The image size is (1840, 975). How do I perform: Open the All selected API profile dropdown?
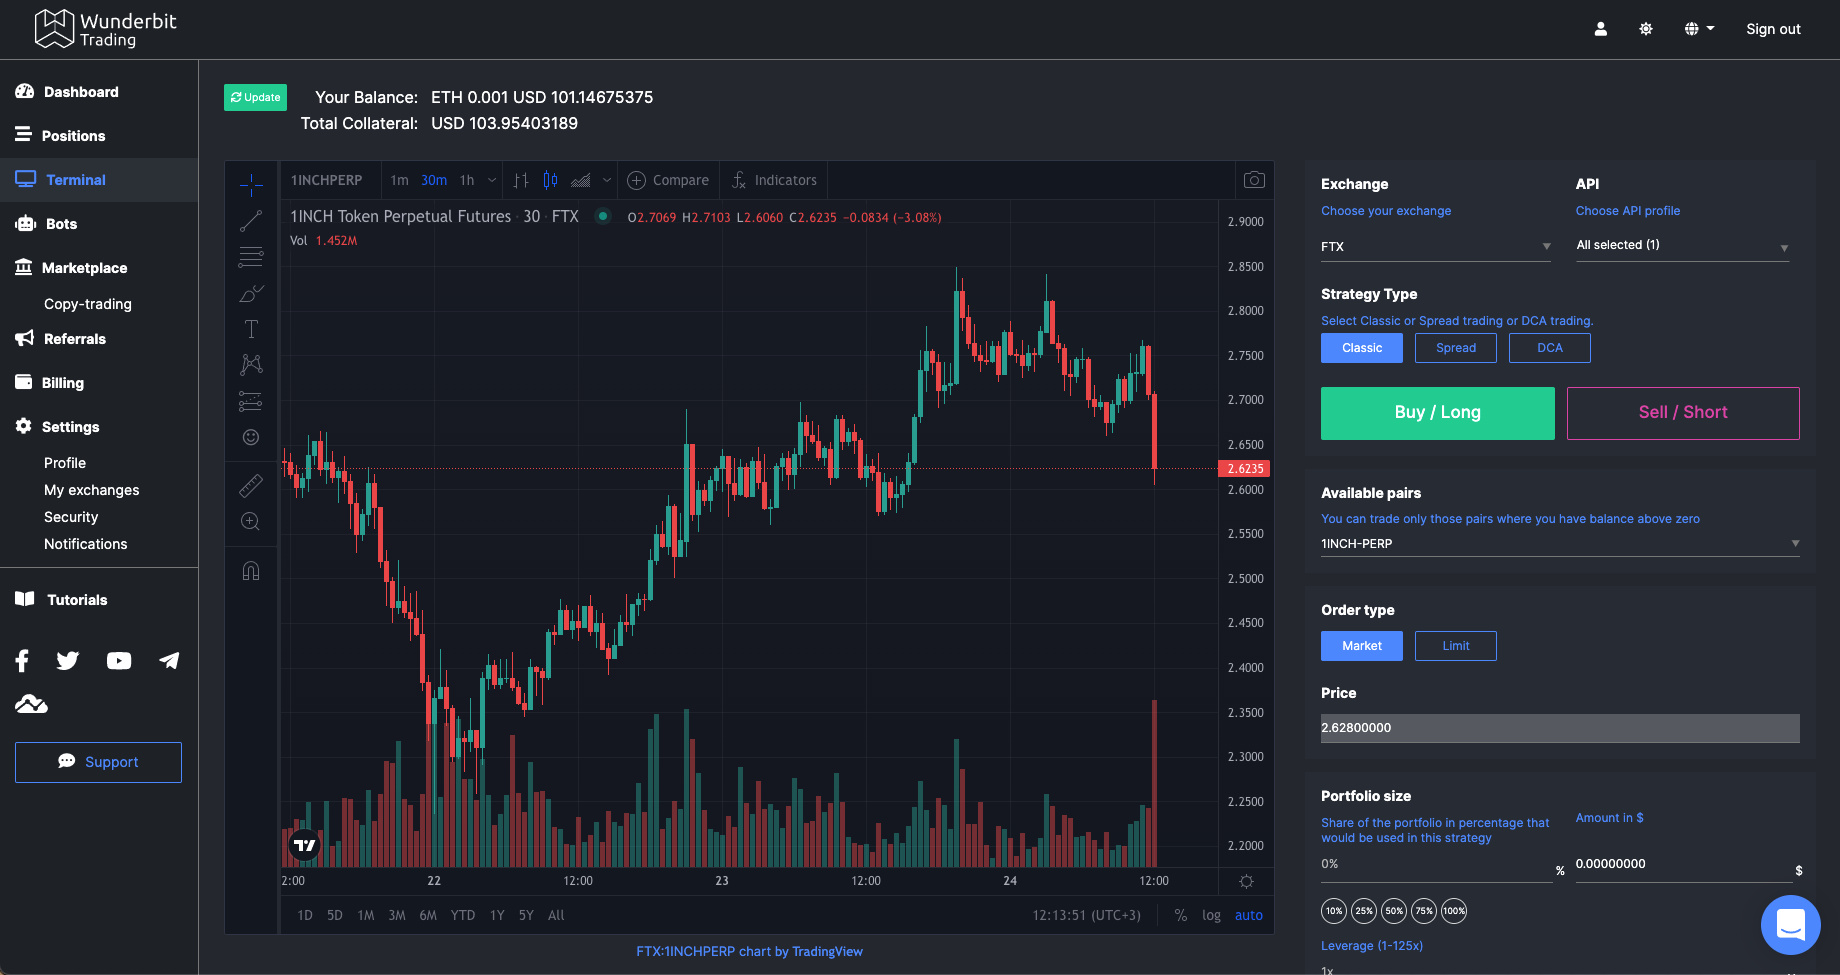tap(1683, 246)
